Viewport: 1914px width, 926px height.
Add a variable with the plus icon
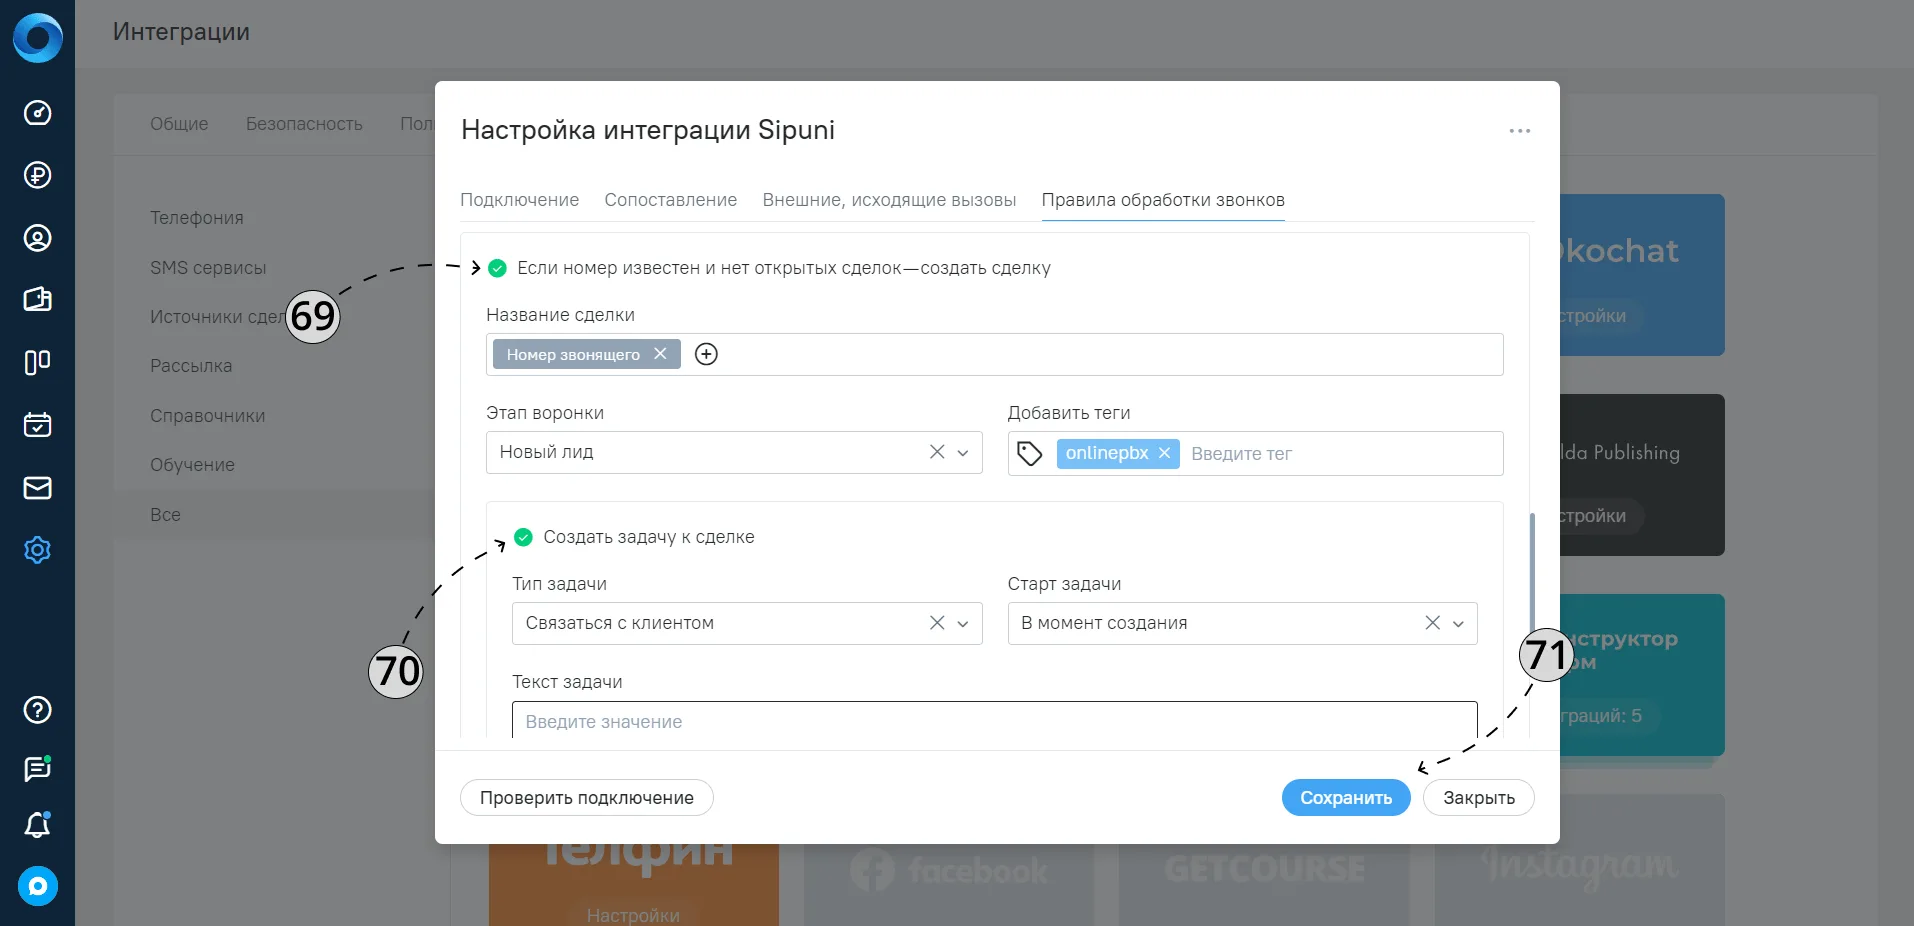(706, 354)
